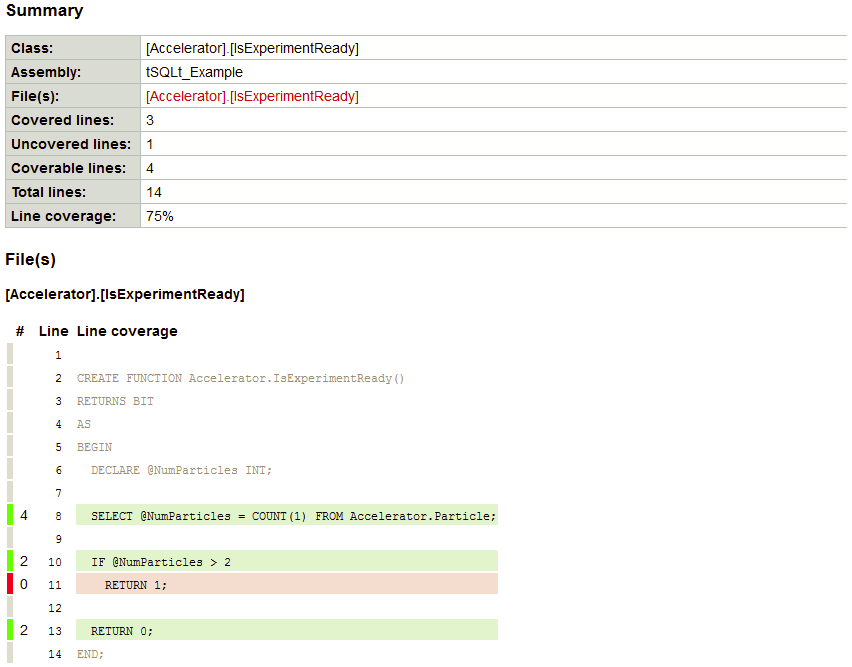Open the red [Accelerator].[IsExperimentReady] file link
Screen dimensions: 852x667
[252, 96]
